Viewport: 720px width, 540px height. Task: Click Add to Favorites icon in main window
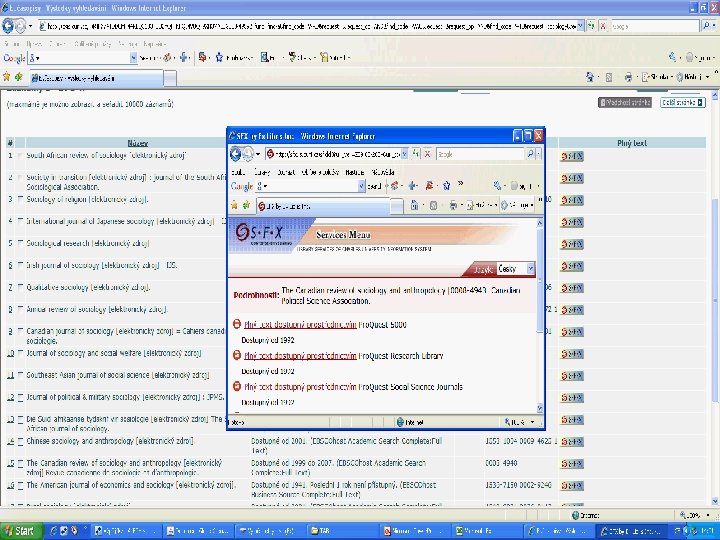18,77
